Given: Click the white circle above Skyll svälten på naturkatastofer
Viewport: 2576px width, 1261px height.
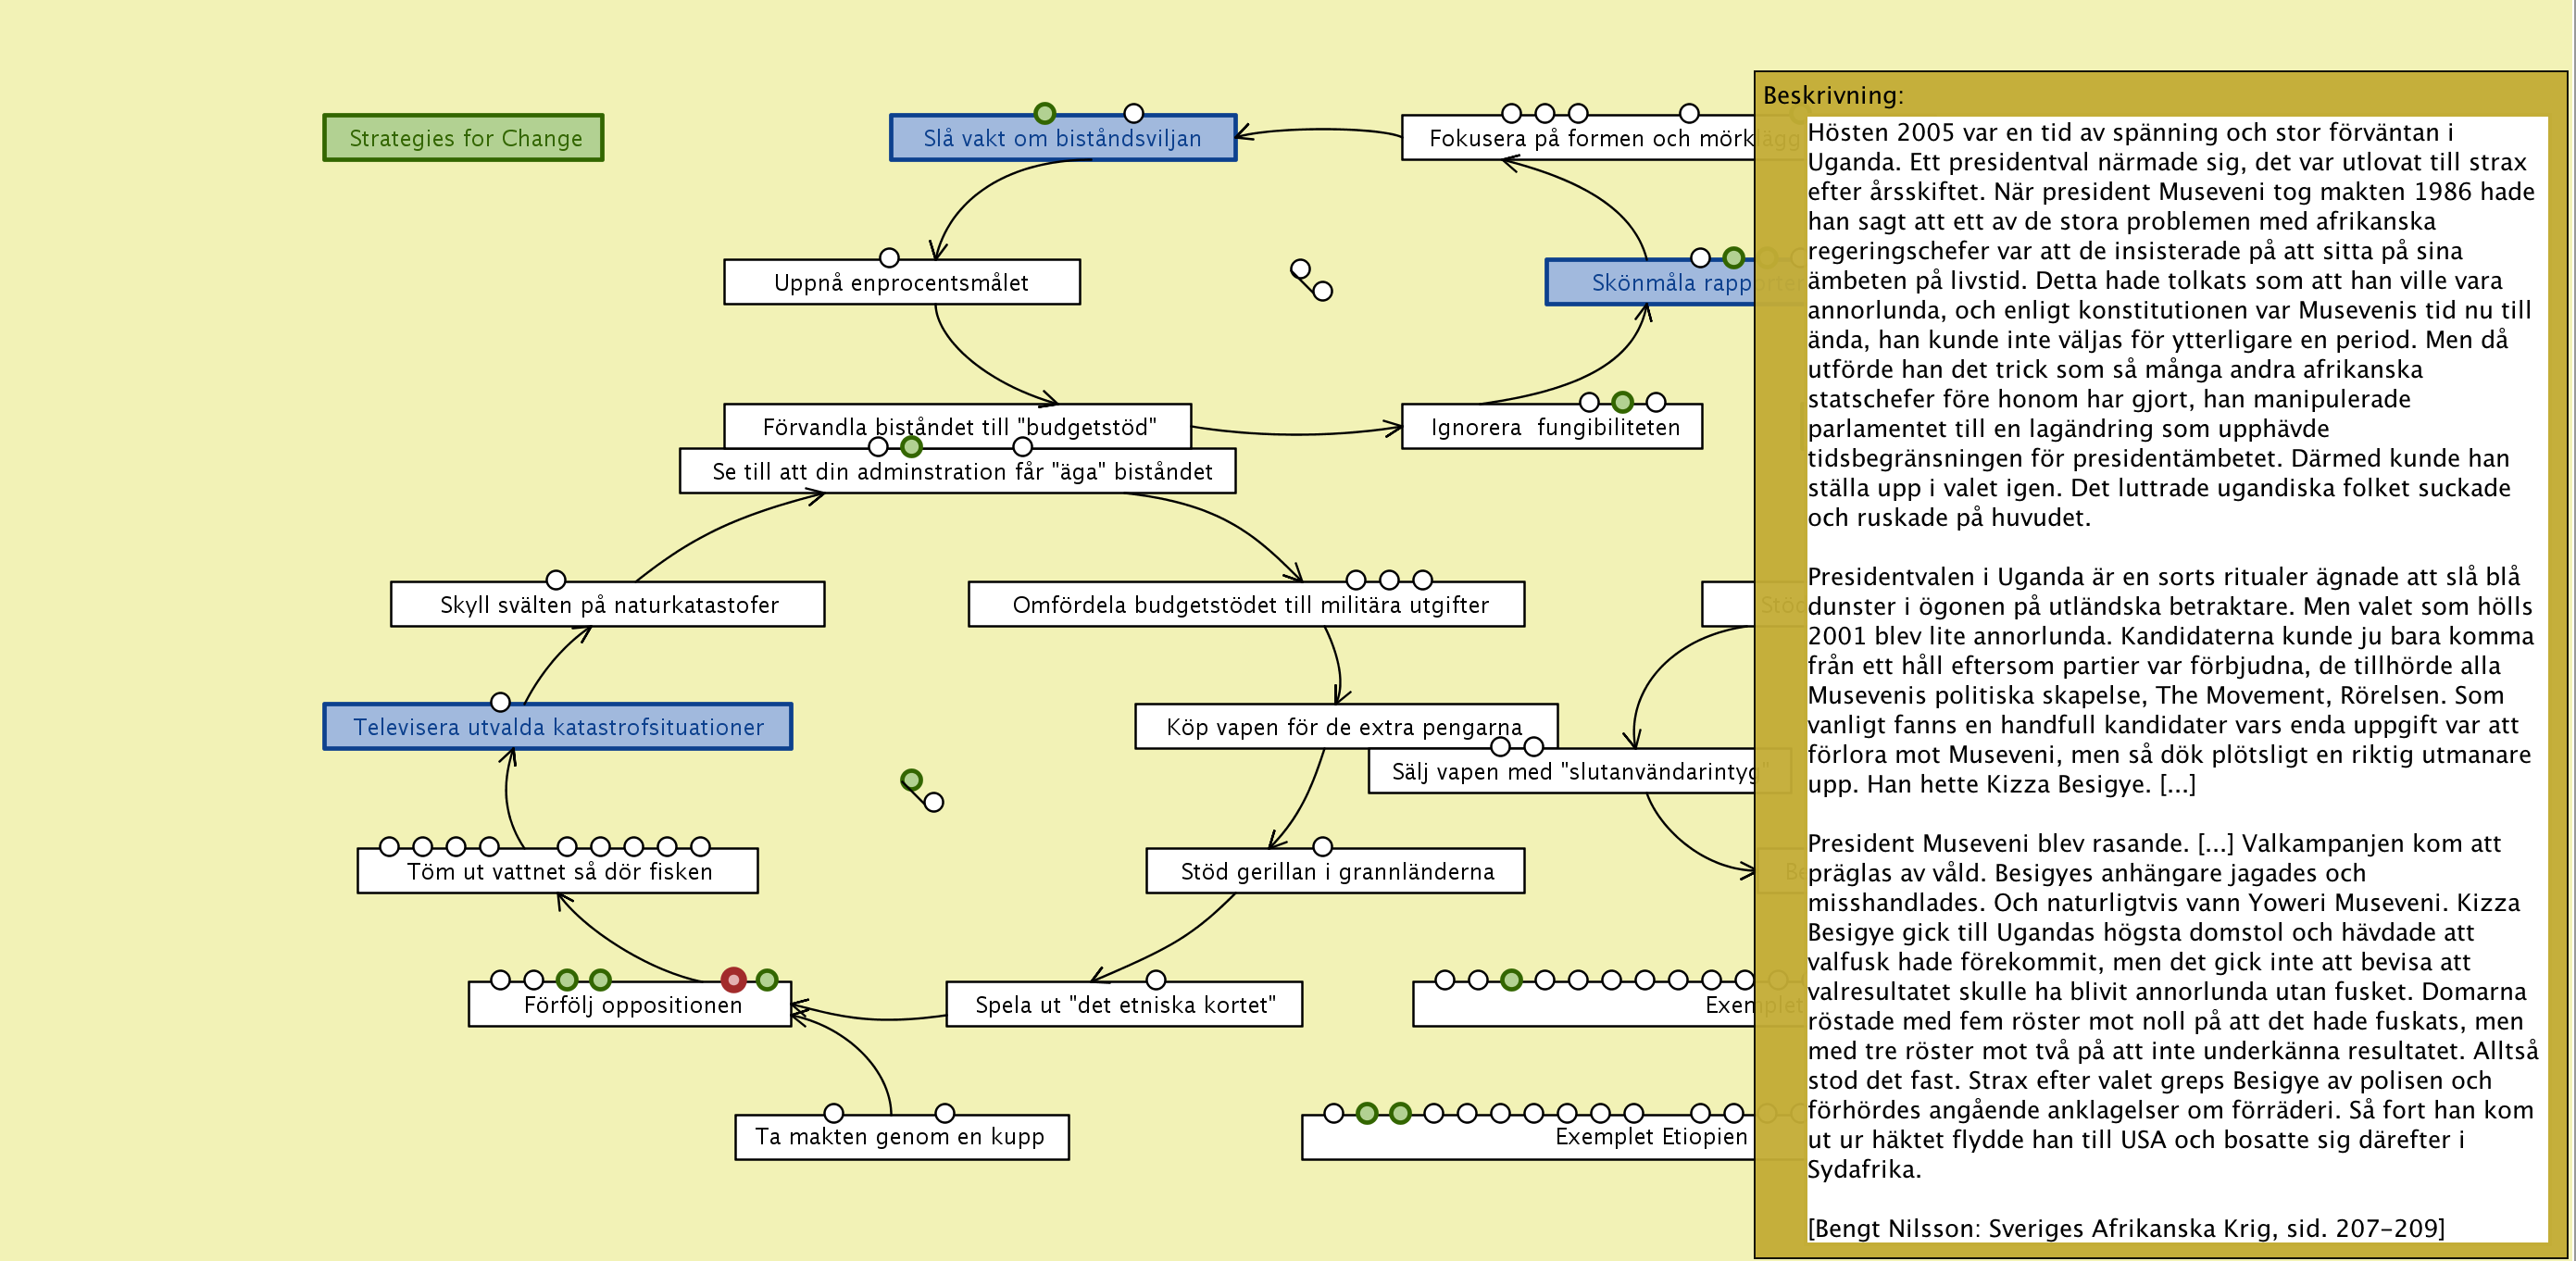Looking at the screenshot, I should (555, 580).
